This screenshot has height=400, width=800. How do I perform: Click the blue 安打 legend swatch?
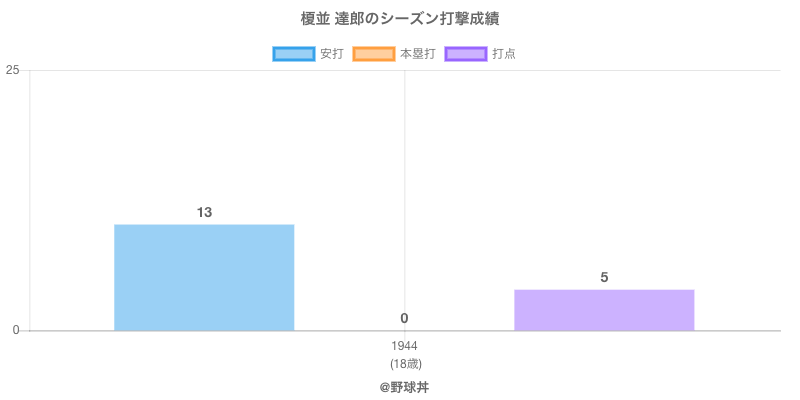[x=293, y=54]
